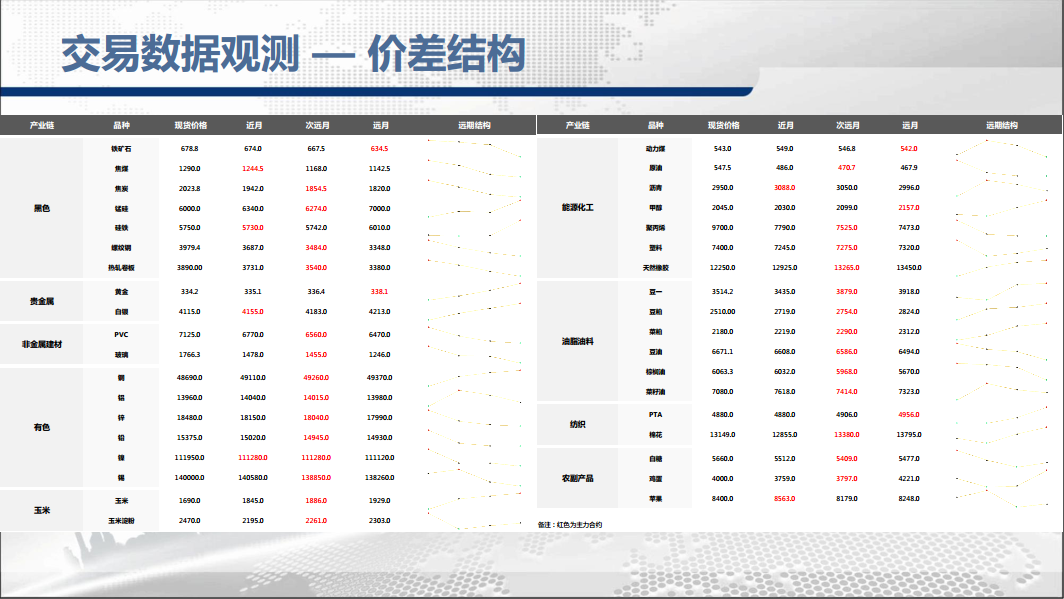This screenshot has width=1064, height=599.
Task: Select the PVC spot price 7125.0
Action: (x=190, y=334)
